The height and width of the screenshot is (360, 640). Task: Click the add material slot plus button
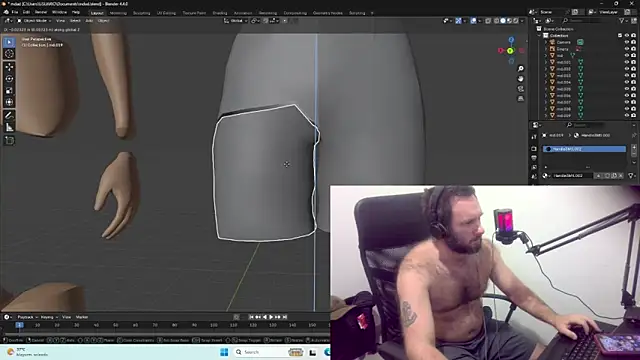click(634, 148)
